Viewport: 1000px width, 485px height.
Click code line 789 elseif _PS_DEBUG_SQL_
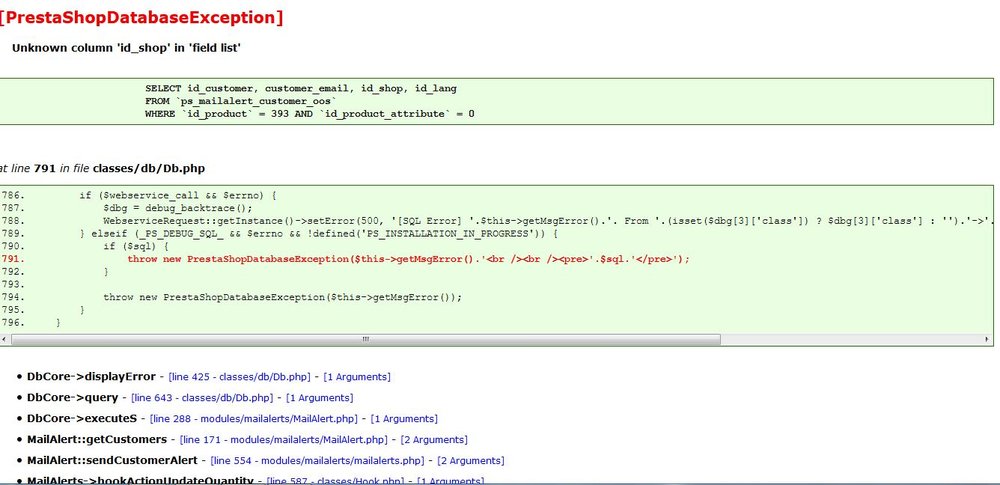318,234
